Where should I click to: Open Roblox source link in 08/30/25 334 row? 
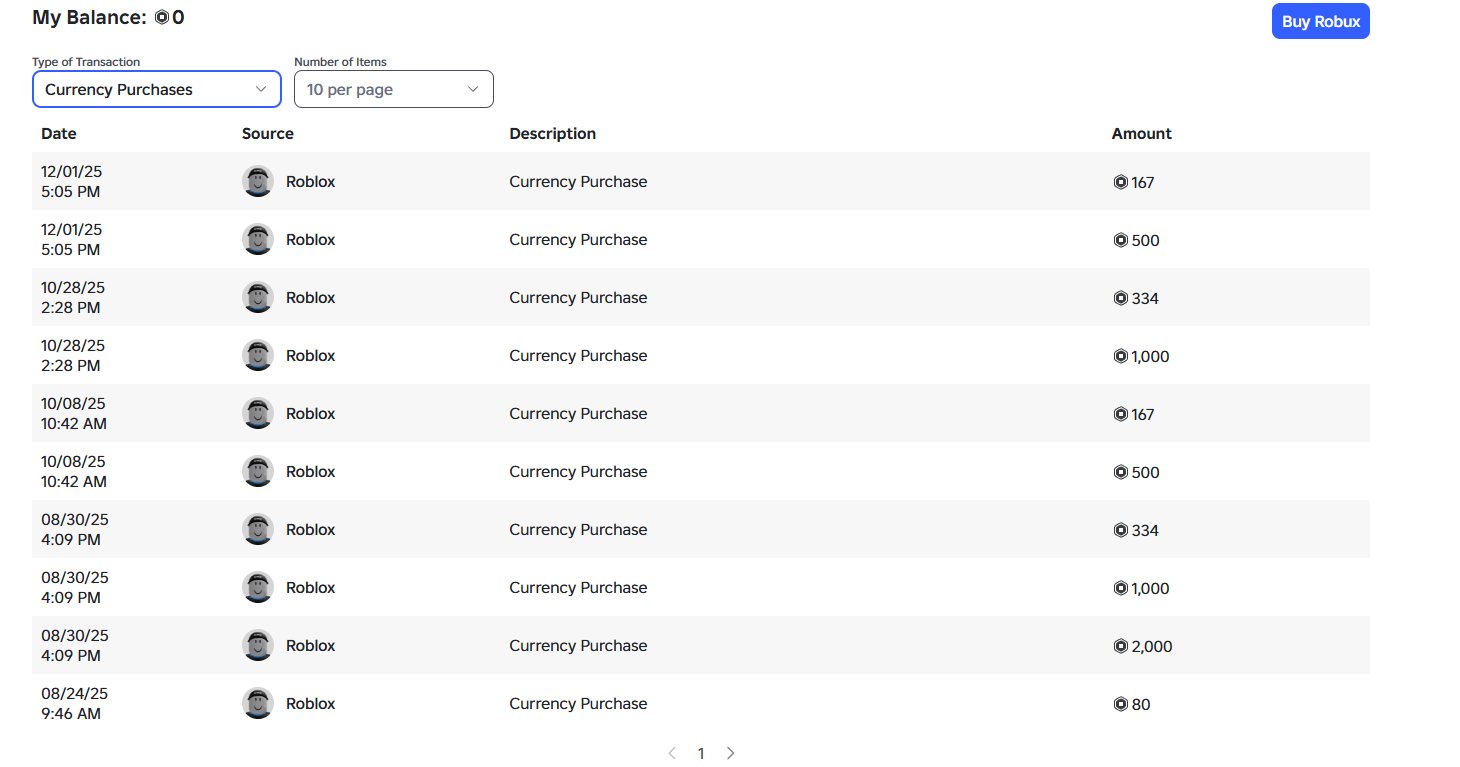coord(310,529)
